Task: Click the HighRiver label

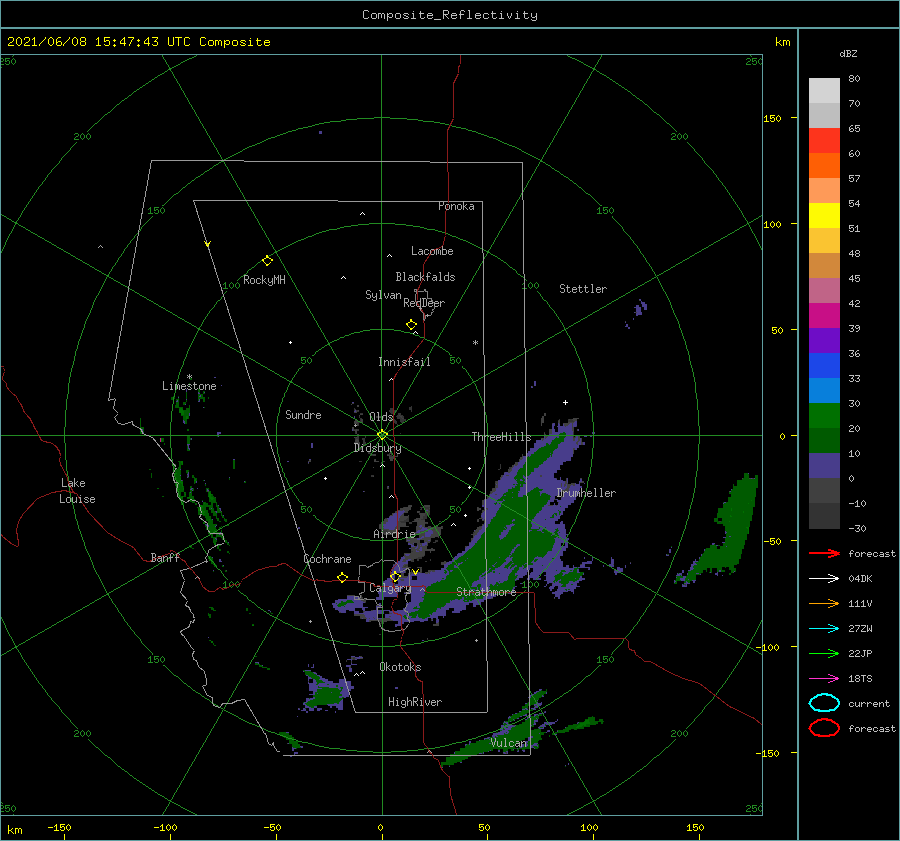Action: coord(415,702)
